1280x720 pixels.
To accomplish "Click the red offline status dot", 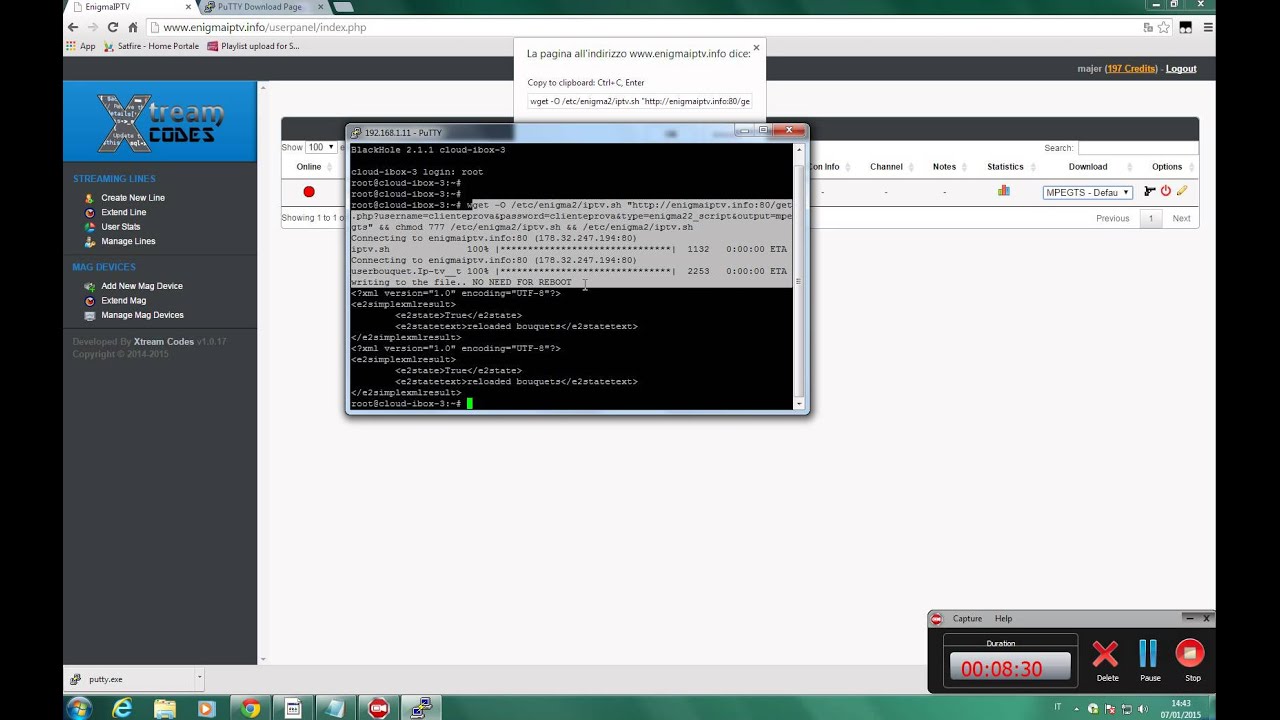I will click(309, 192).
